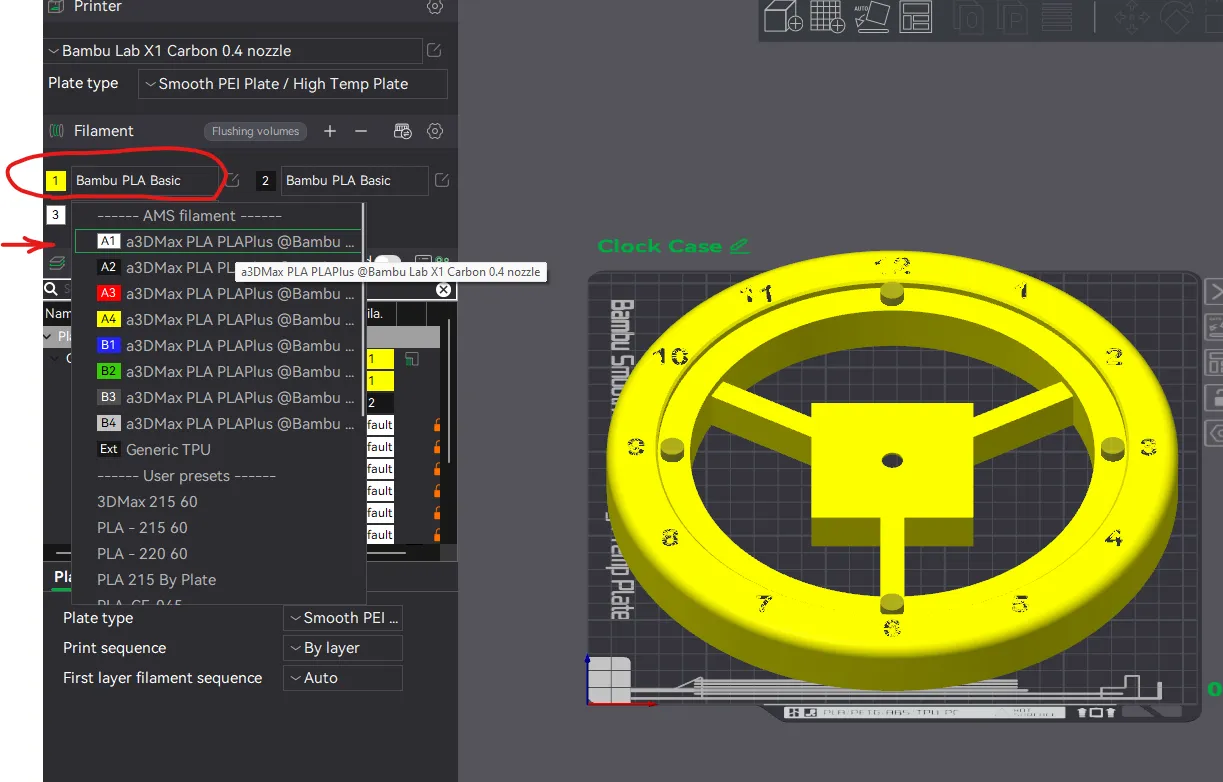Add a new model using the cube-plus icon

click(x=783, y=17)
